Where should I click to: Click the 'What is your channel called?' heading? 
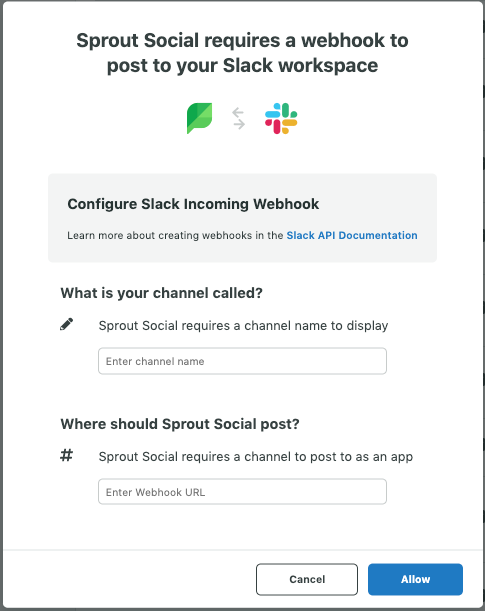tap(162, 293)
